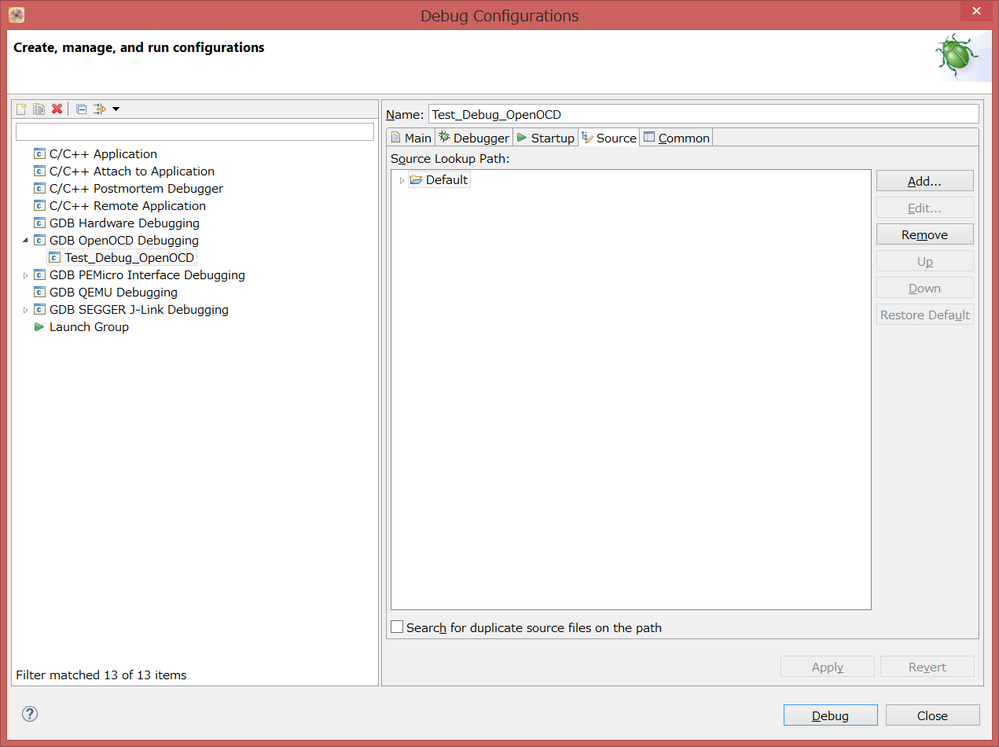Select the Launch Group configuration type

(89, 326)
